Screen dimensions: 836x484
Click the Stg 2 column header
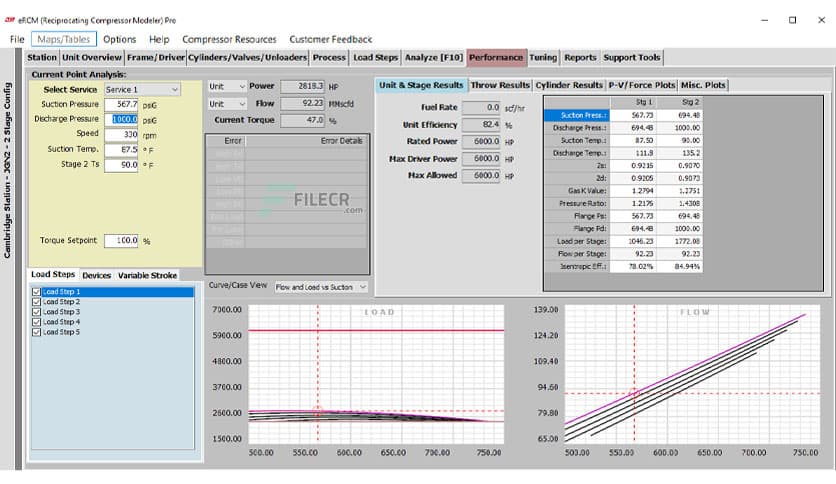(x=680, y=102)
